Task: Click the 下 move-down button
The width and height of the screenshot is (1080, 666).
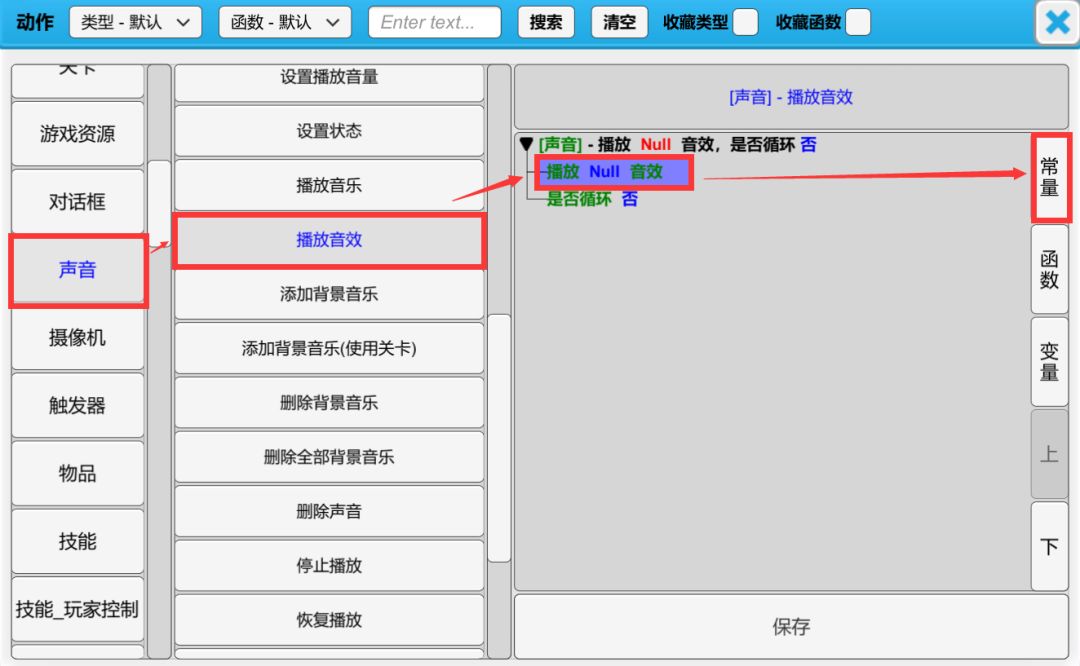Action: pos(1049,547)
